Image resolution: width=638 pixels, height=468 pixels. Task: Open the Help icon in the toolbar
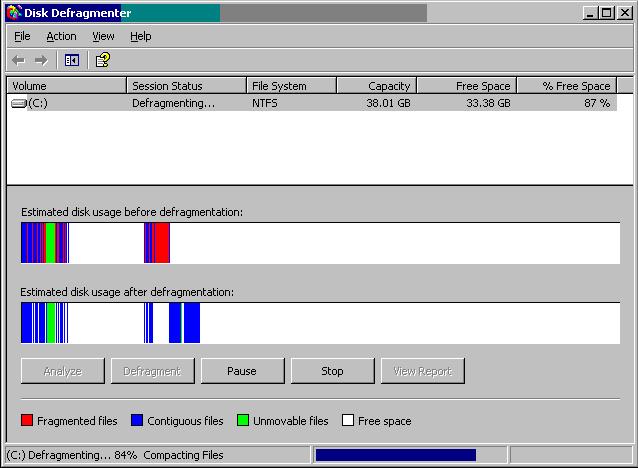(x=103, y=60)
